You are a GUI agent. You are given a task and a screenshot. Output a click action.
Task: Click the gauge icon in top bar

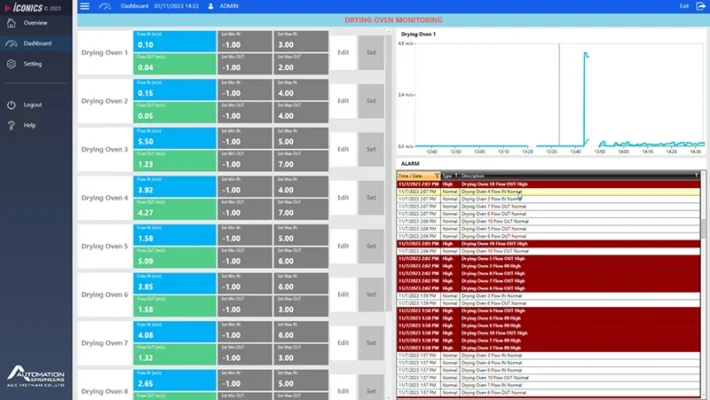pos(108,6)
